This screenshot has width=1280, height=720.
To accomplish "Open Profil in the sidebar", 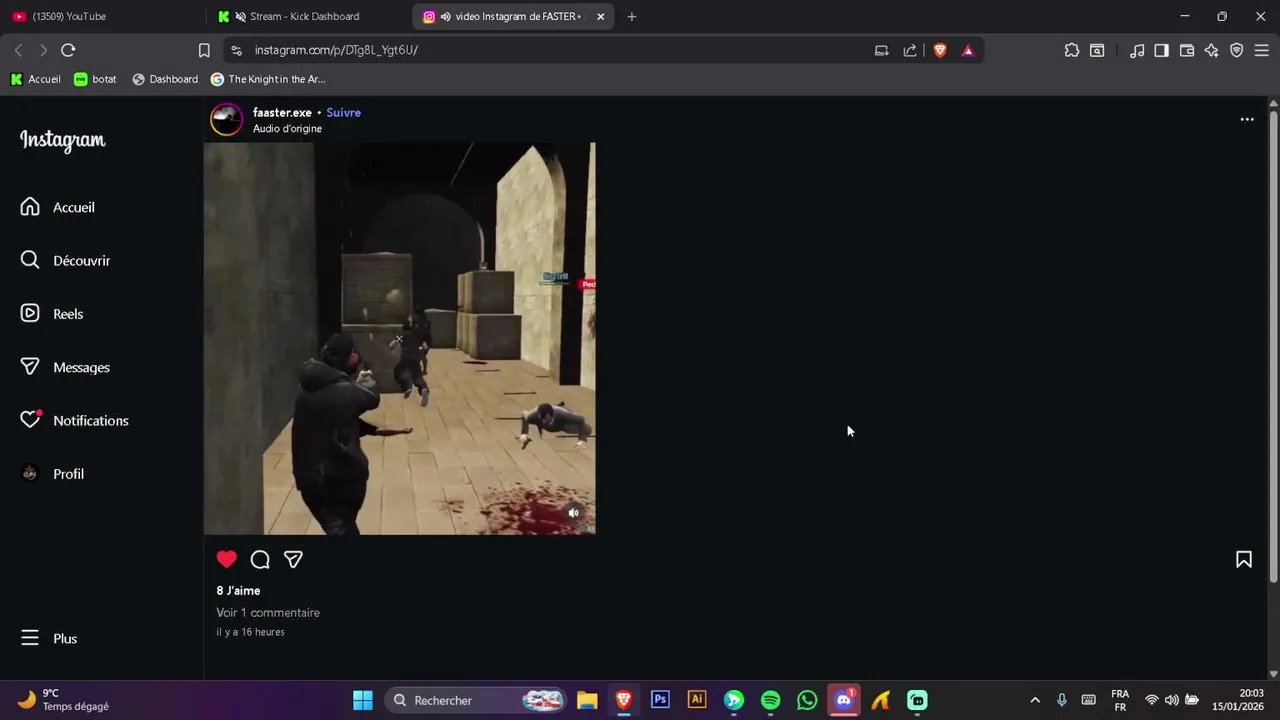I will (x=52, y=474).
